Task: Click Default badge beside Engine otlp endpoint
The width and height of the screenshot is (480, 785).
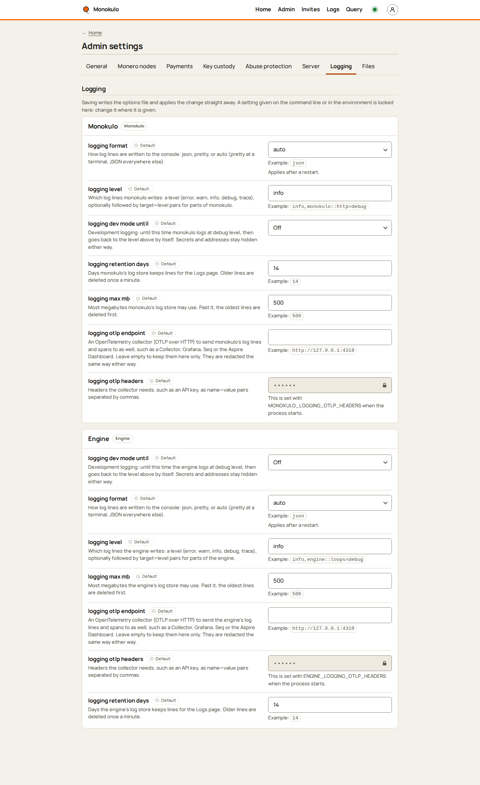Action: pyautogui.click(x=163, y=611)
